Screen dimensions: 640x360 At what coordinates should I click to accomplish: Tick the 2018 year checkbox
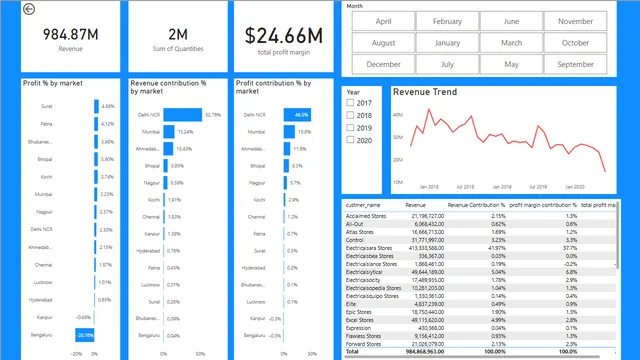pyautogui.click(x=350, y=115)
